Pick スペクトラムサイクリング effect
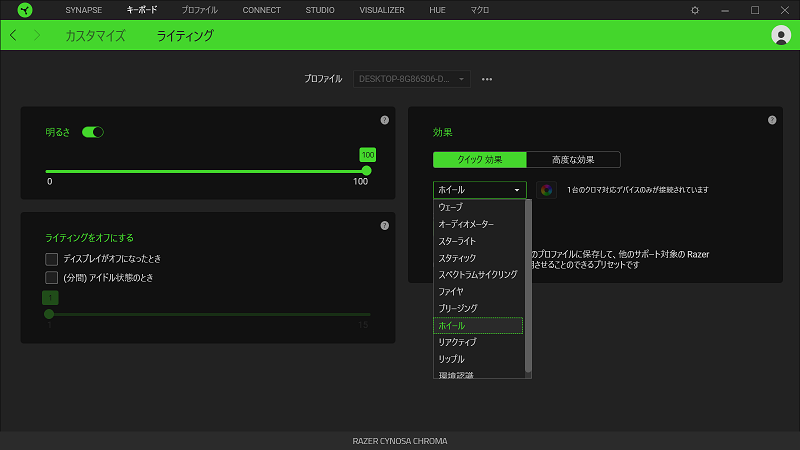 (x=478, y=274)
